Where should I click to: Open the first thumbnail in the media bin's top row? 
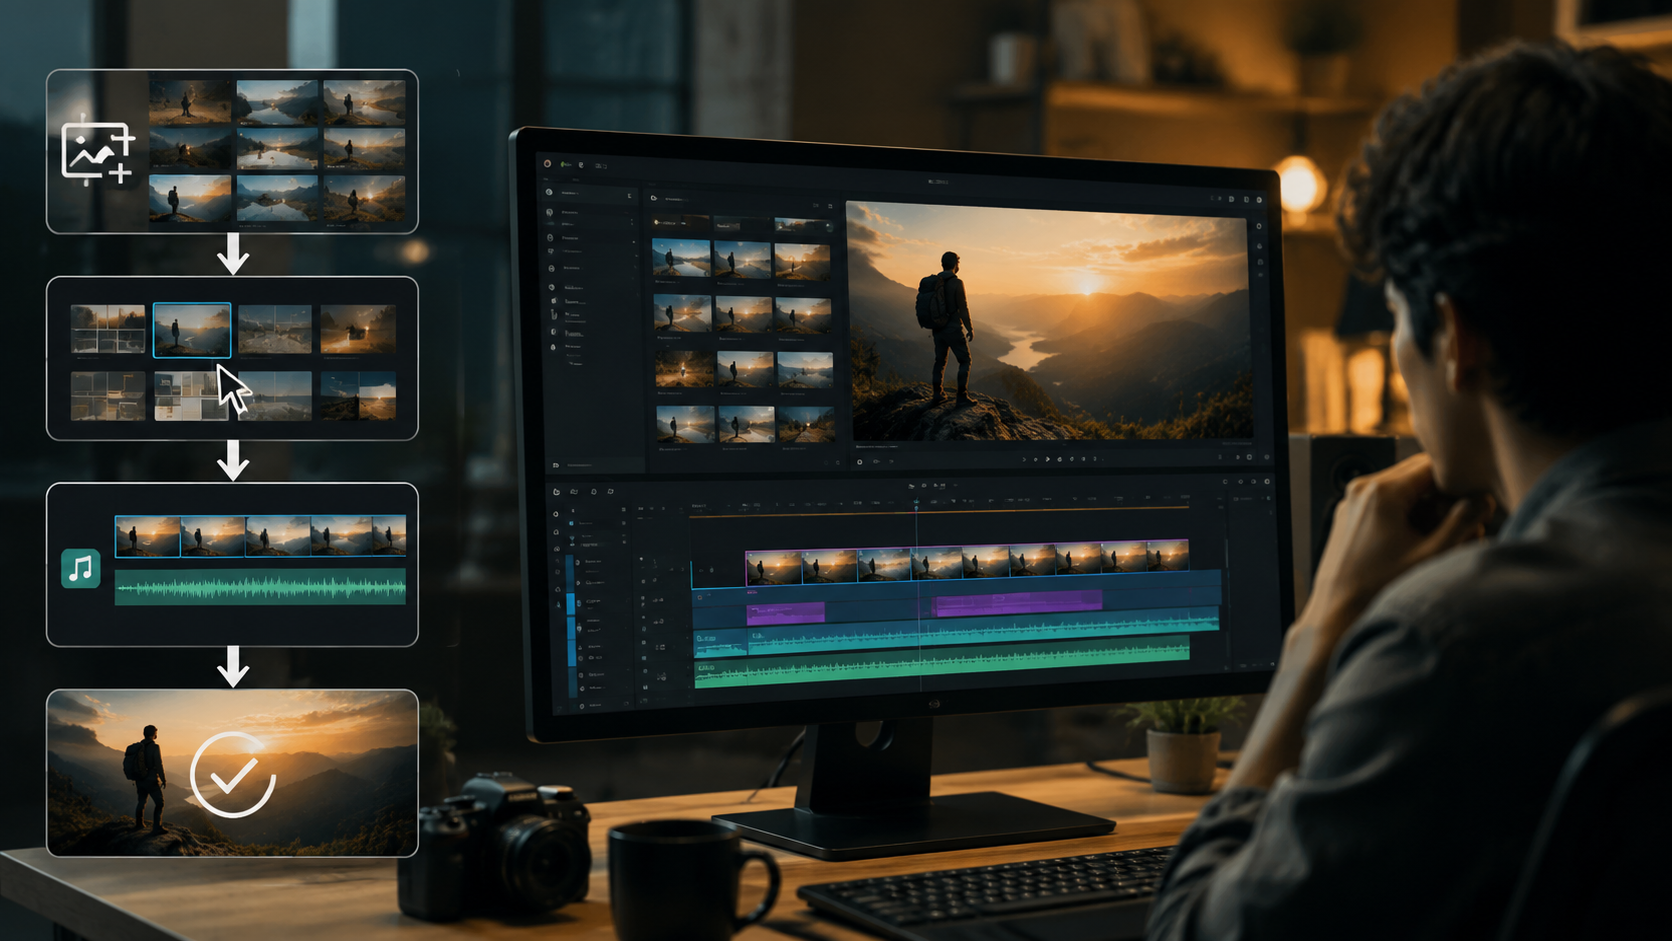tap(681, 259)
